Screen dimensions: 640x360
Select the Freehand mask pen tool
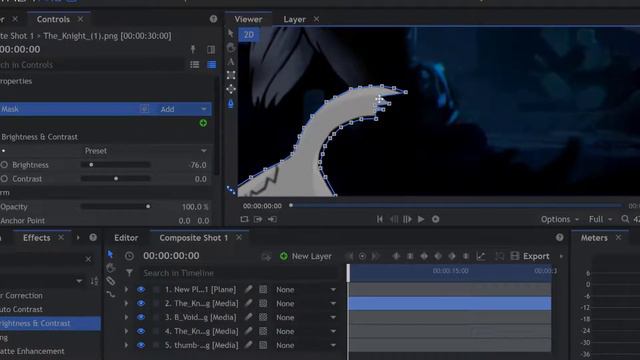click(x=231, y=104)
